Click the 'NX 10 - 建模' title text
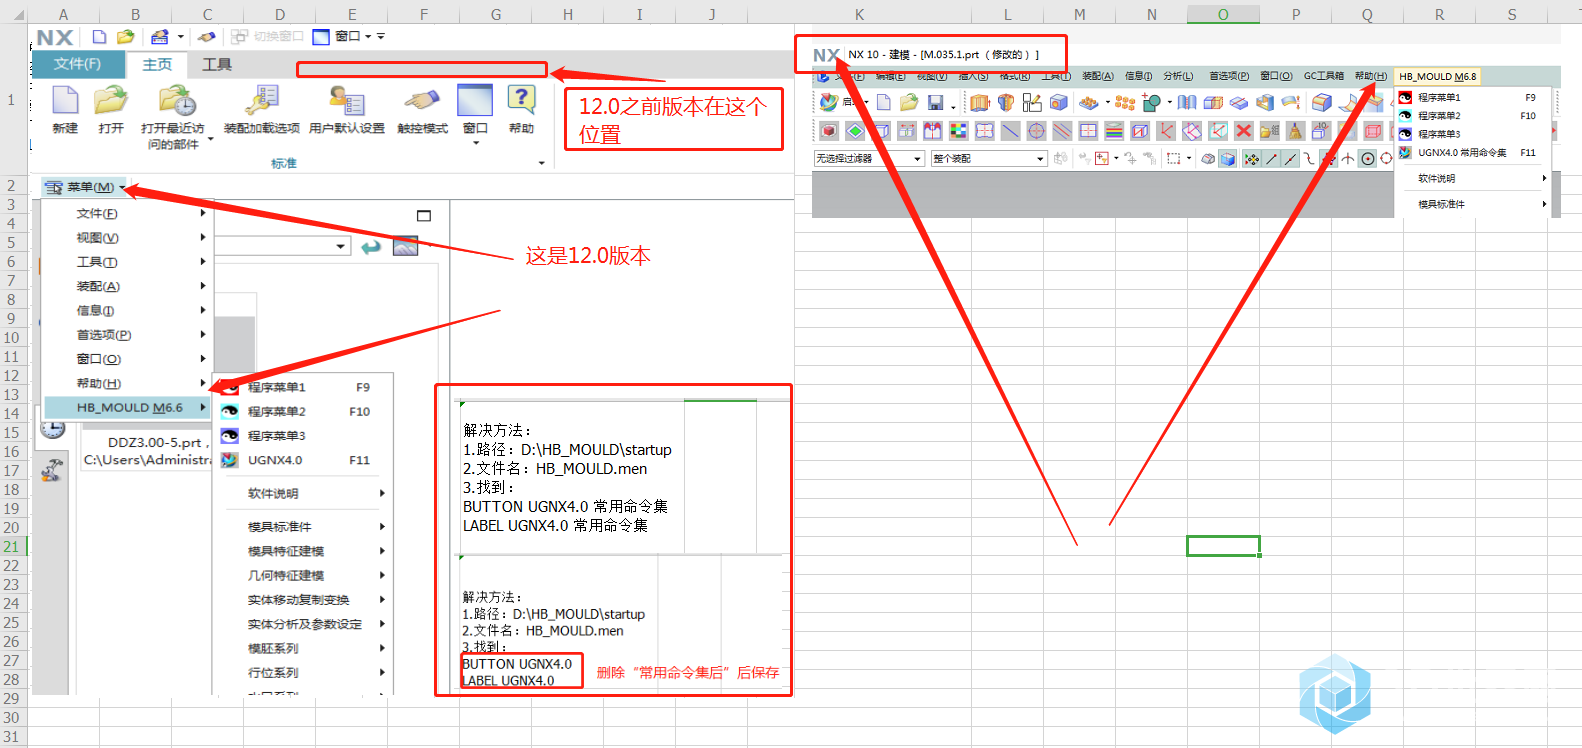The width and height of the screenshot is (1582, 748). tap(879, 54)
